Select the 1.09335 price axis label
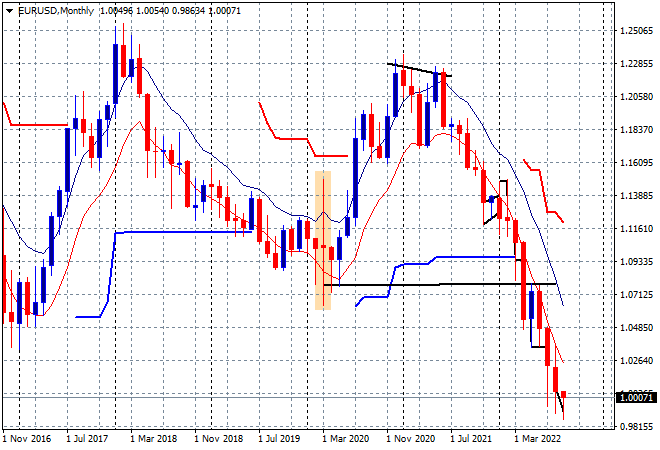This screenshot has height=450, width=660. point(637,261)
